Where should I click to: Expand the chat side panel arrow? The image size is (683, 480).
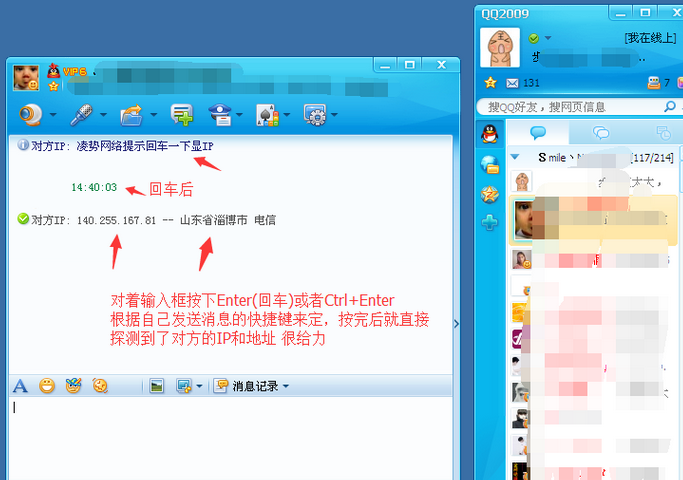click(456, 324)
